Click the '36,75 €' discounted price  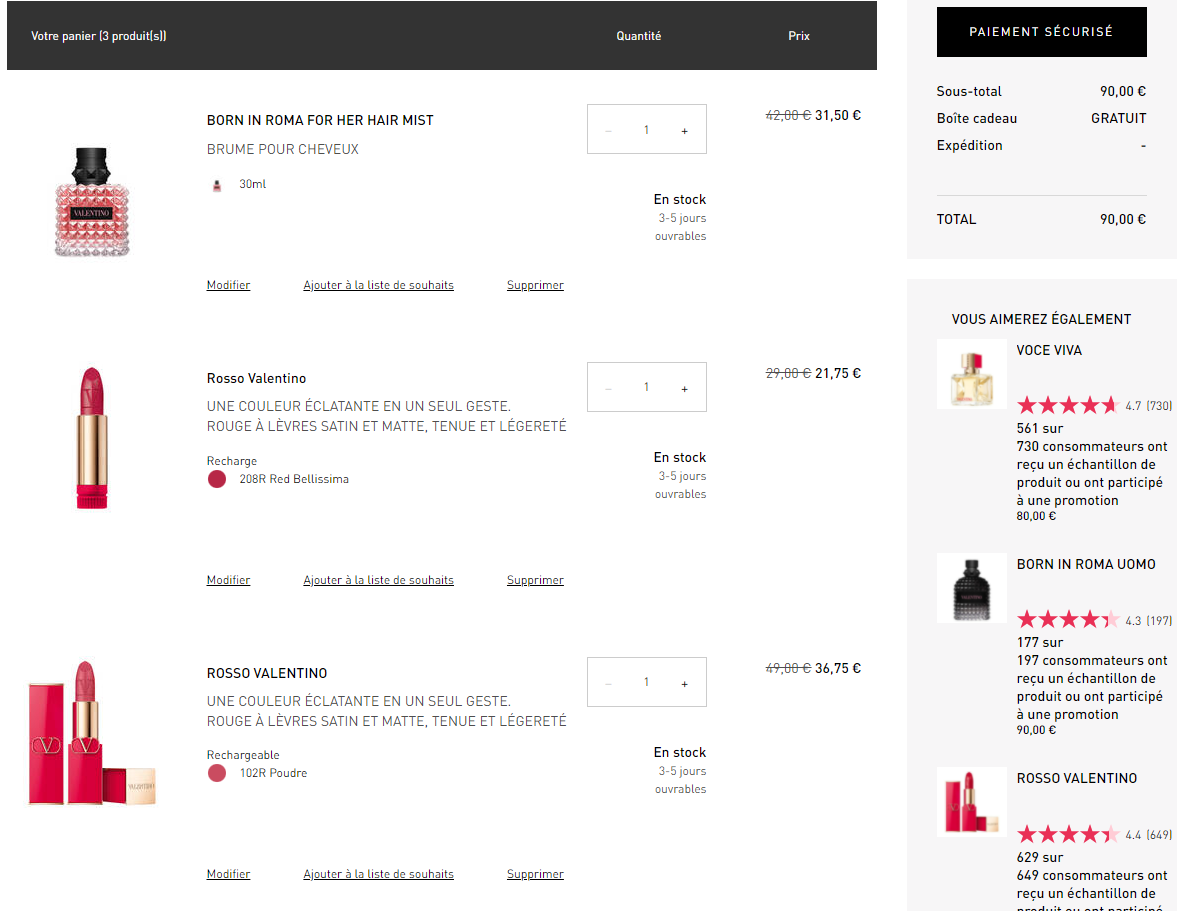pyautogui.click(x=838, y=668)
